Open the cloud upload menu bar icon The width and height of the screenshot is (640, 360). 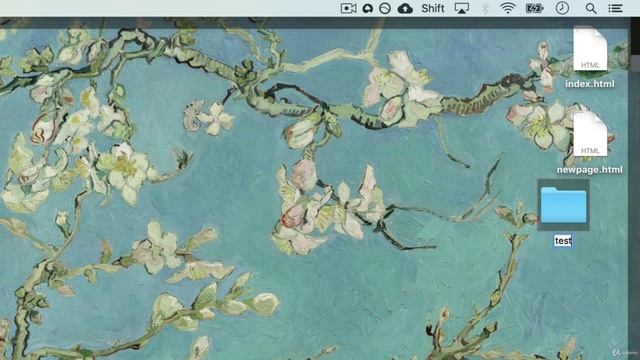[x=405, y=8]
